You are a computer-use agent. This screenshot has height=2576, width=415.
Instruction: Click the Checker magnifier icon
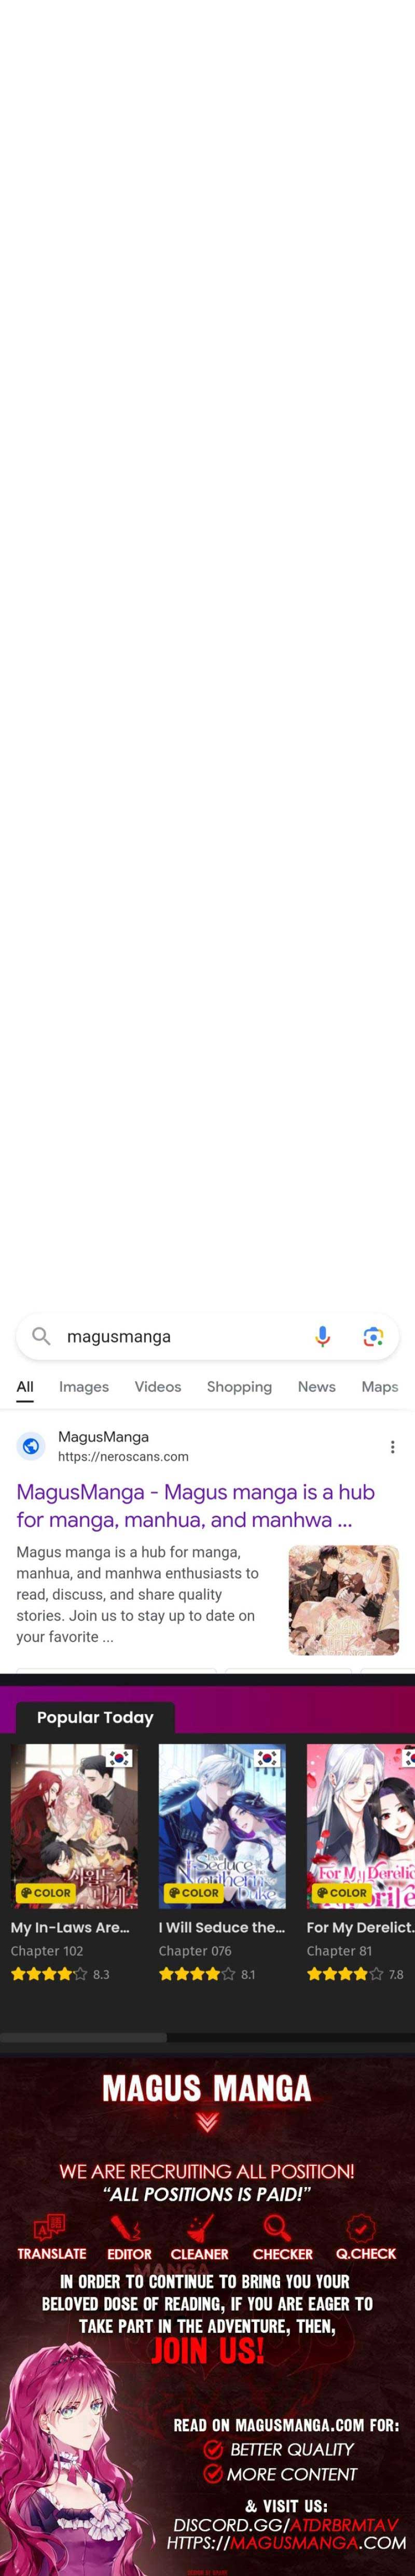click(x=277, y=2227)
